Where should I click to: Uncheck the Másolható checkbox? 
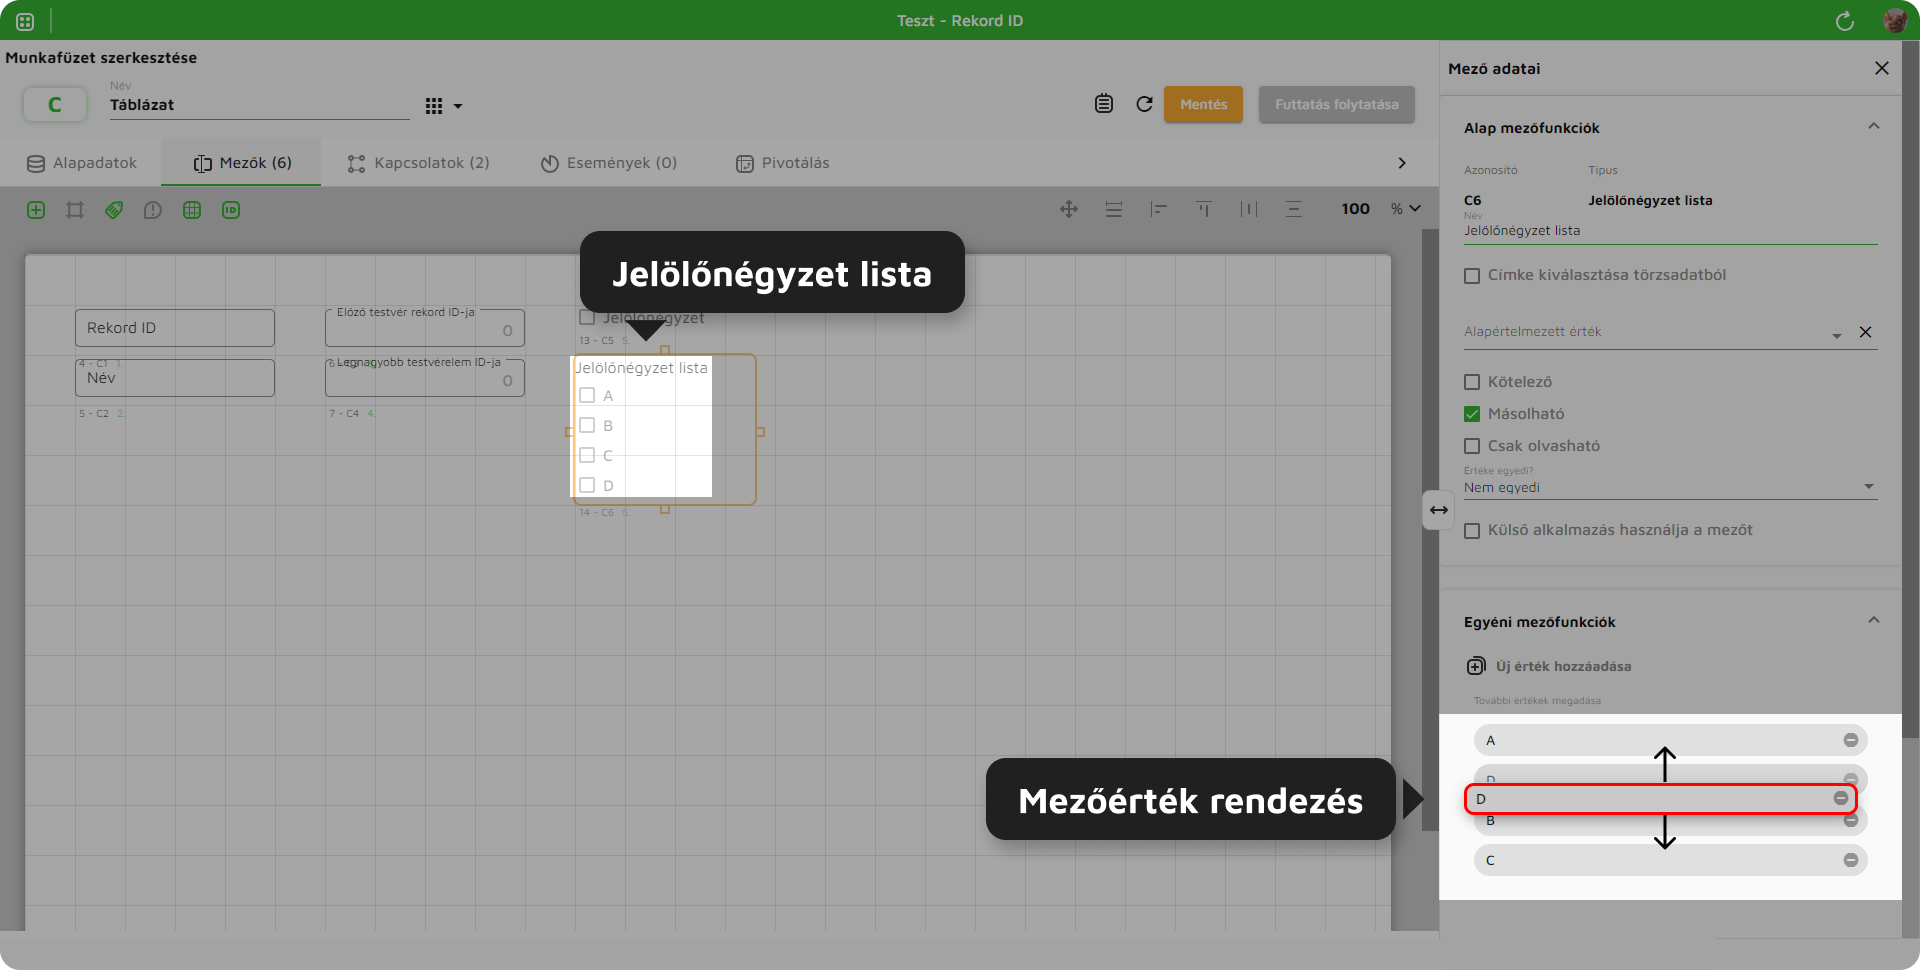click(x=1472, y=414)
